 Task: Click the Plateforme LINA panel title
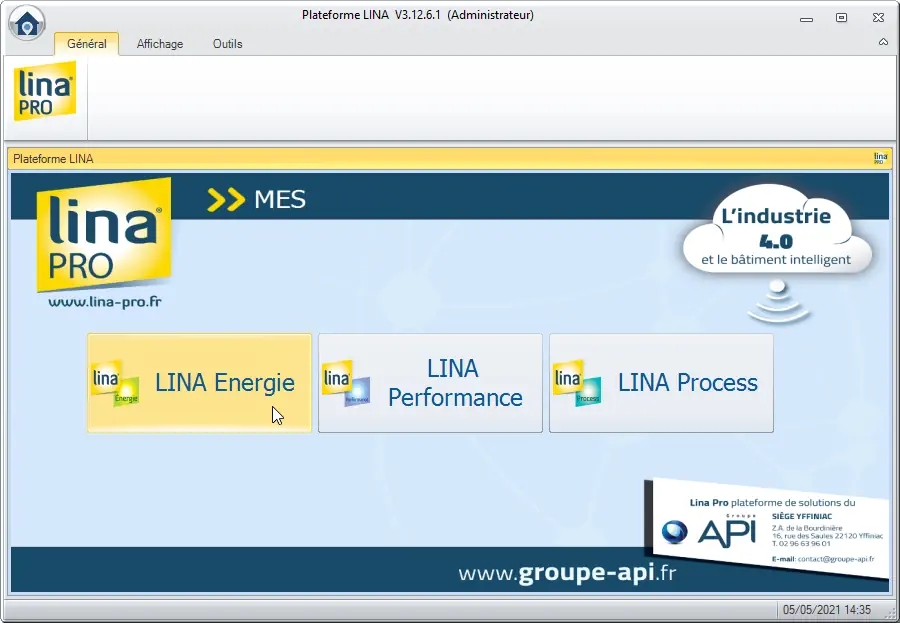pyautogui.click(x=53, y=159)
